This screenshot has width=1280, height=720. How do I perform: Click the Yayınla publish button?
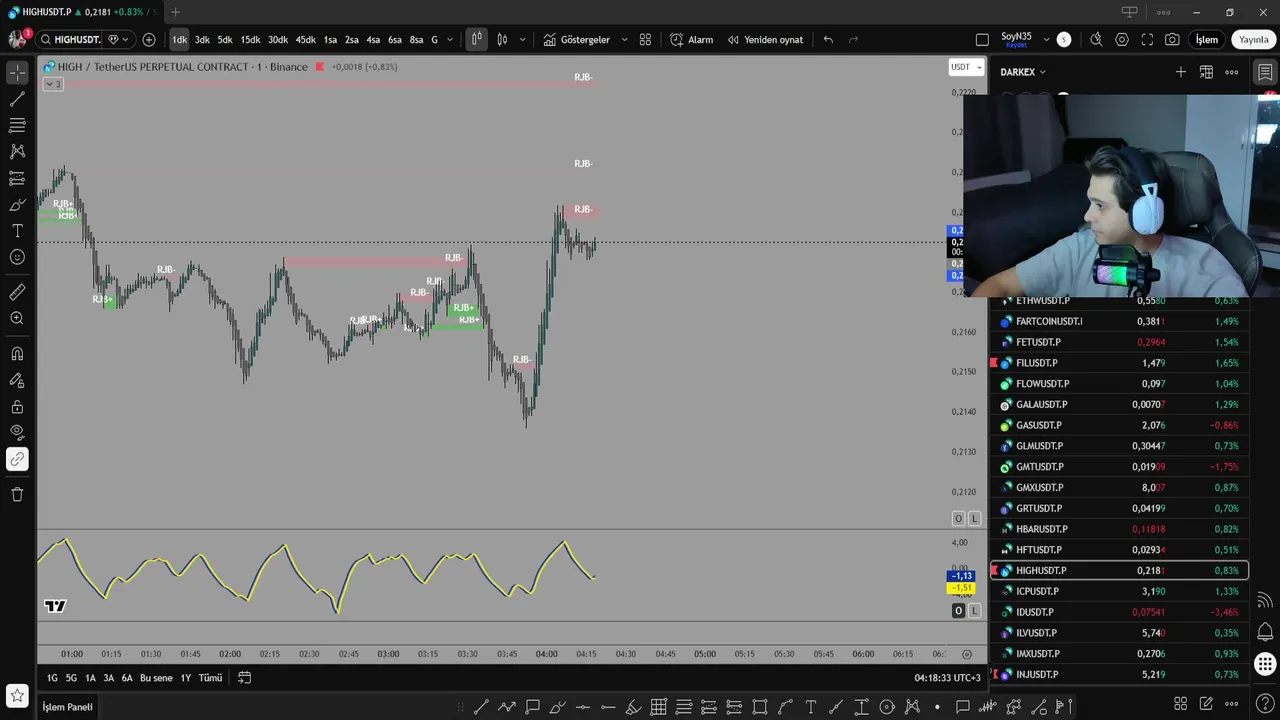[1253, 40]
